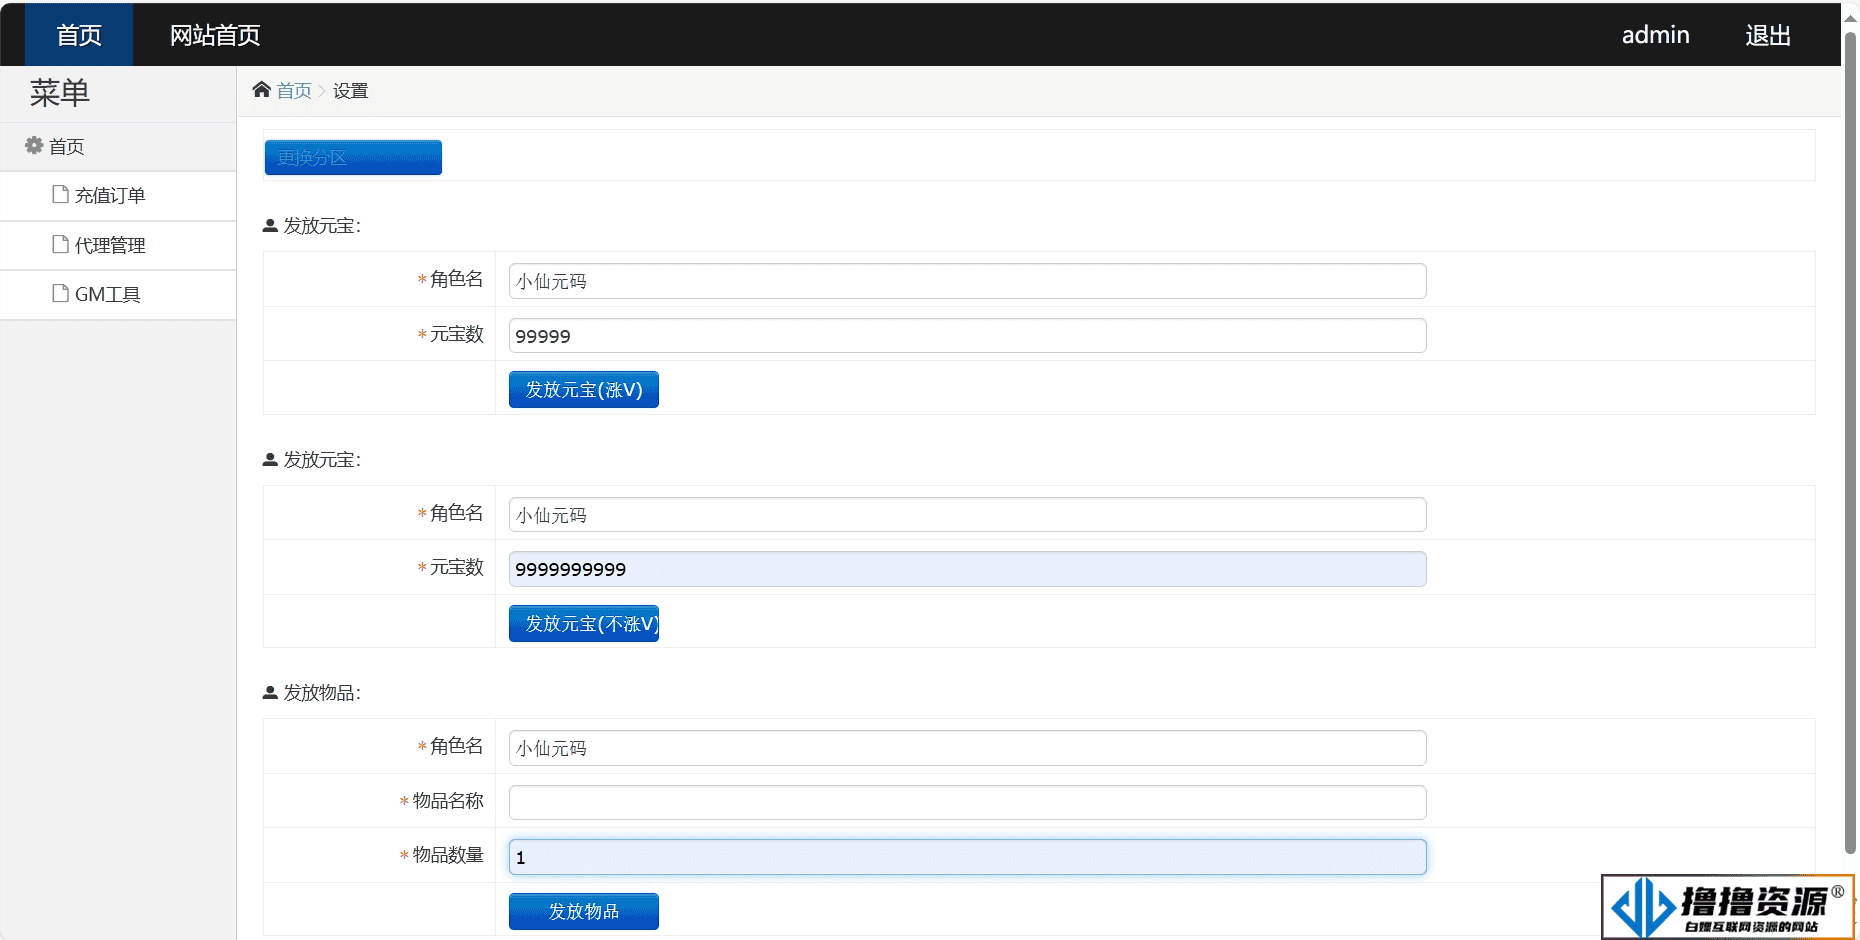This screenshot has width=1860, height=940.
Task: Focus the 物品数量 field
Action: pyautogui.click(x=967, y=857)
